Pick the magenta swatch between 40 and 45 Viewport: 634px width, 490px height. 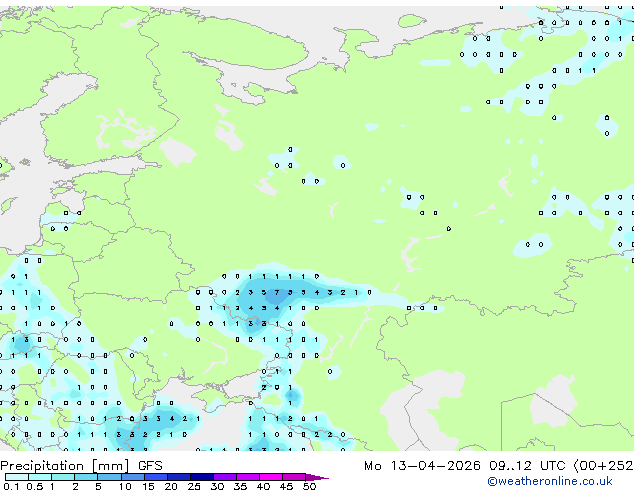coord(271,477)
